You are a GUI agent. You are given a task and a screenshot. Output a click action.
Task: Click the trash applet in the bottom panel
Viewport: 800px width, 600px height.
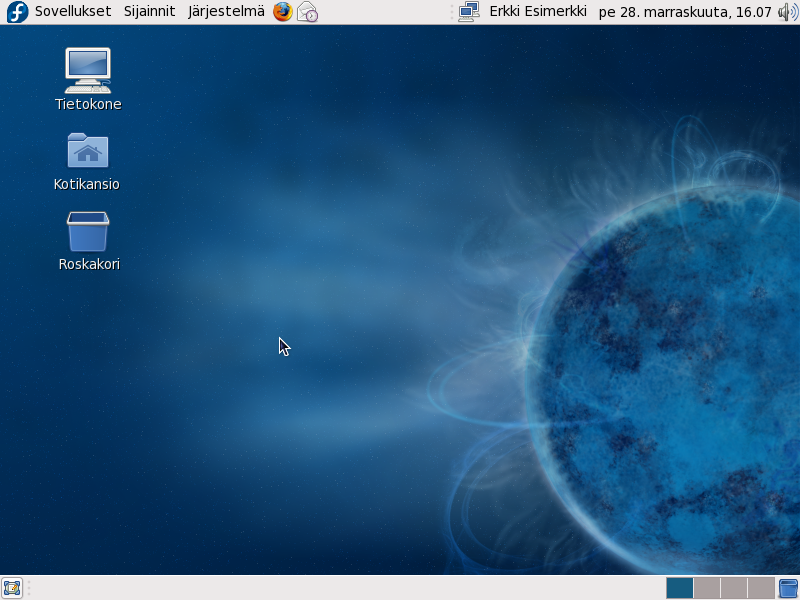788,588
